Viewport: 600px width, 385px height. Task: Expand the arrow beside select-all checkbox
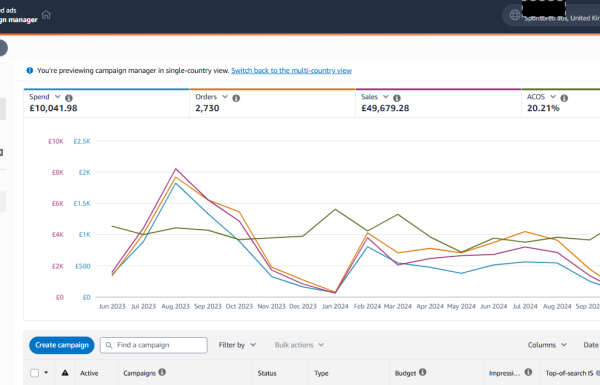(x=46, y=372)
